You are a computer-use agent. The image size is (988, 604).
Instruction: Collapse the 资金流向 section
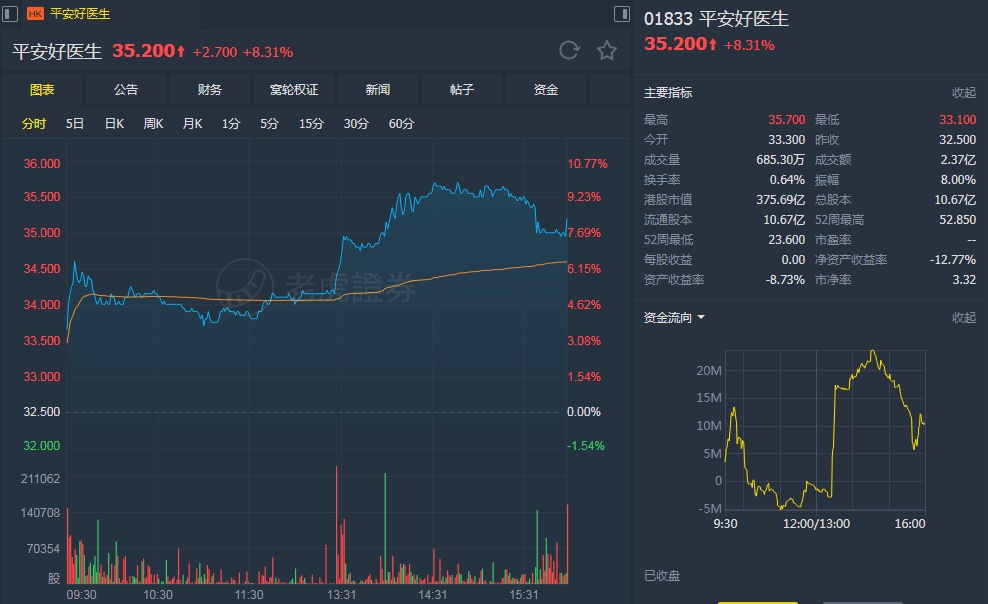pyautogui.click(x=964, y=317)
